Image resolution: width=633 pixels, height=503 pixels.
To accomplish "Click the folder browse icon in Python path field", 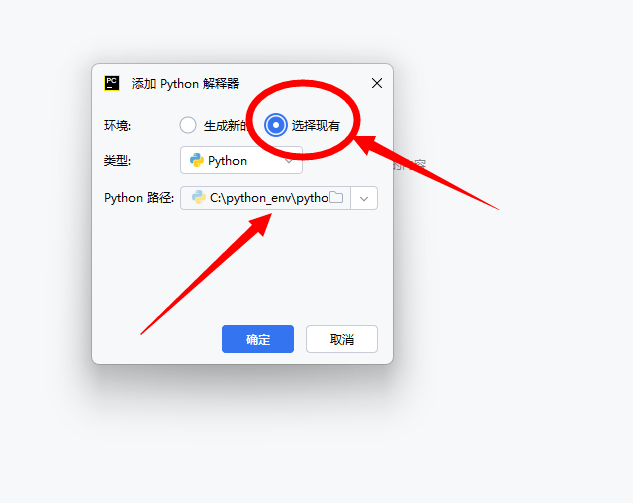I will [336, 197].
